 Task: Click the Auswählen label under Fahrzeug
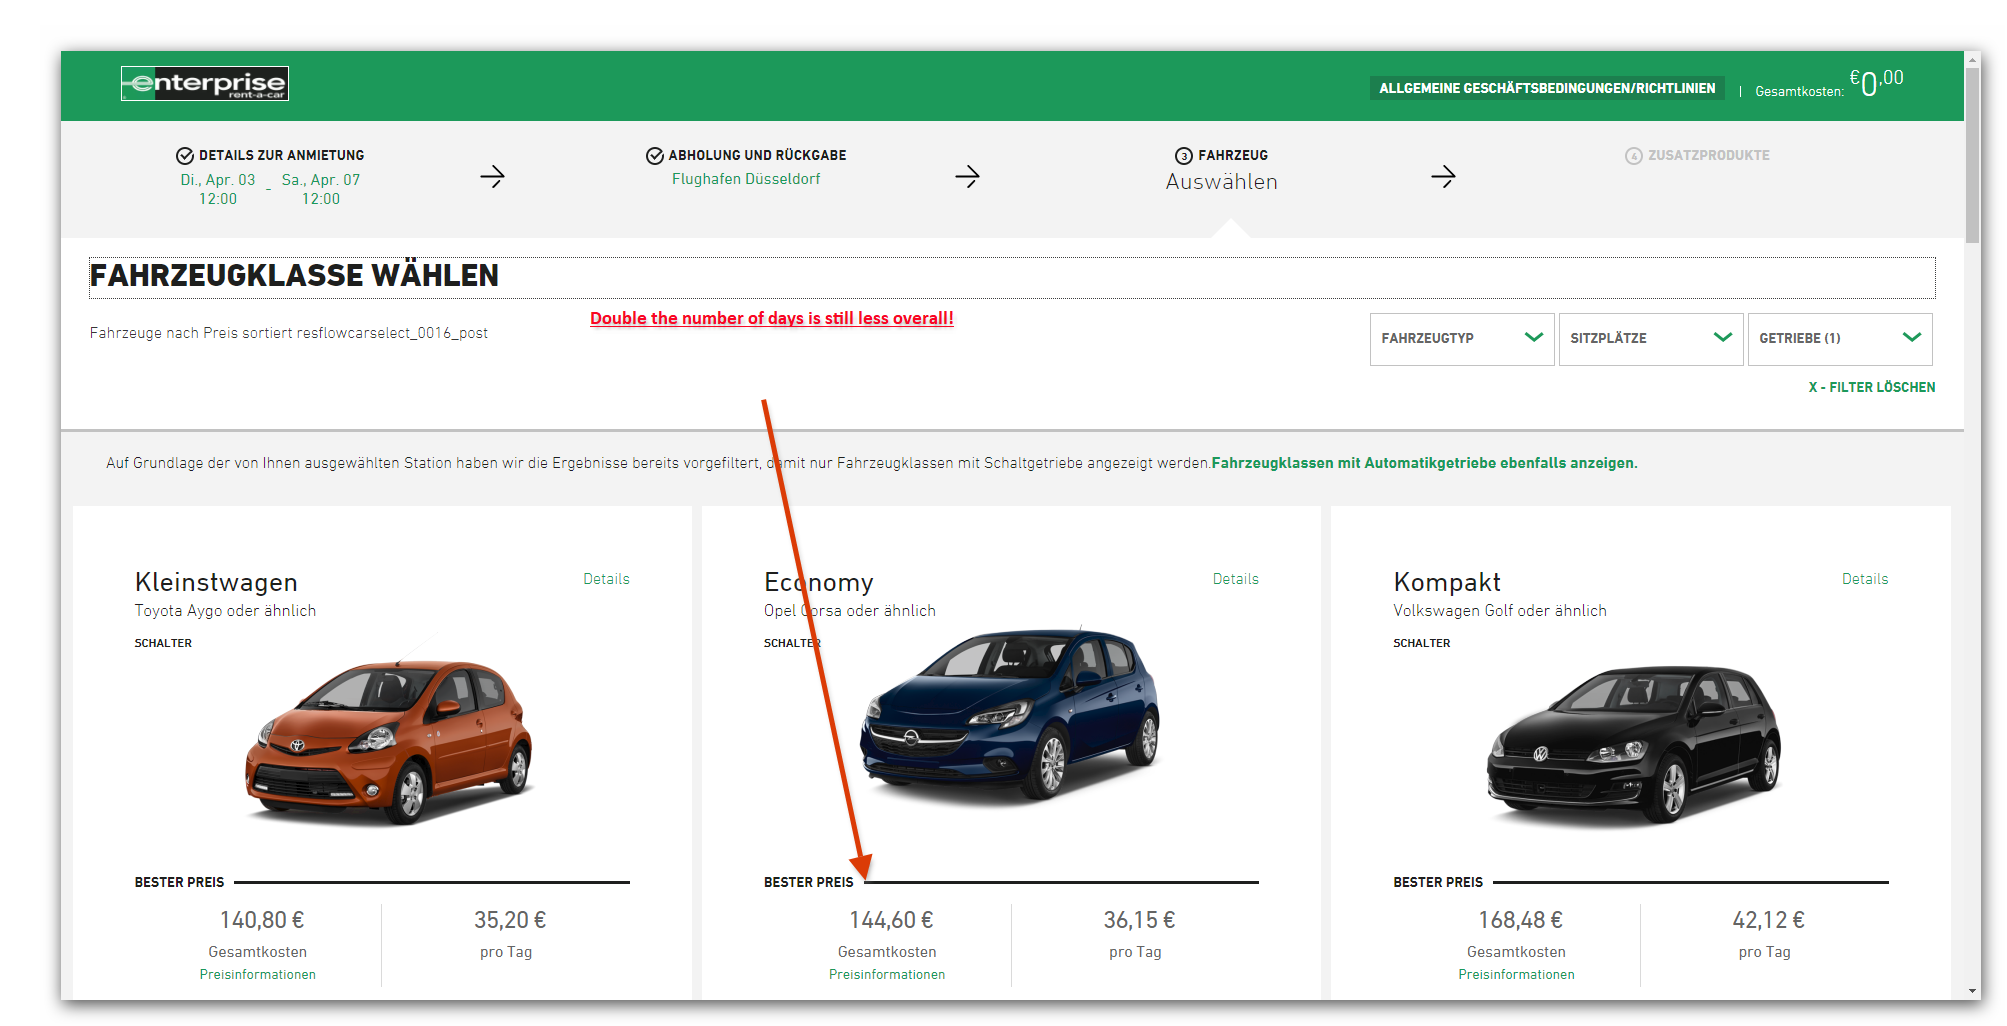(1221, 182)
